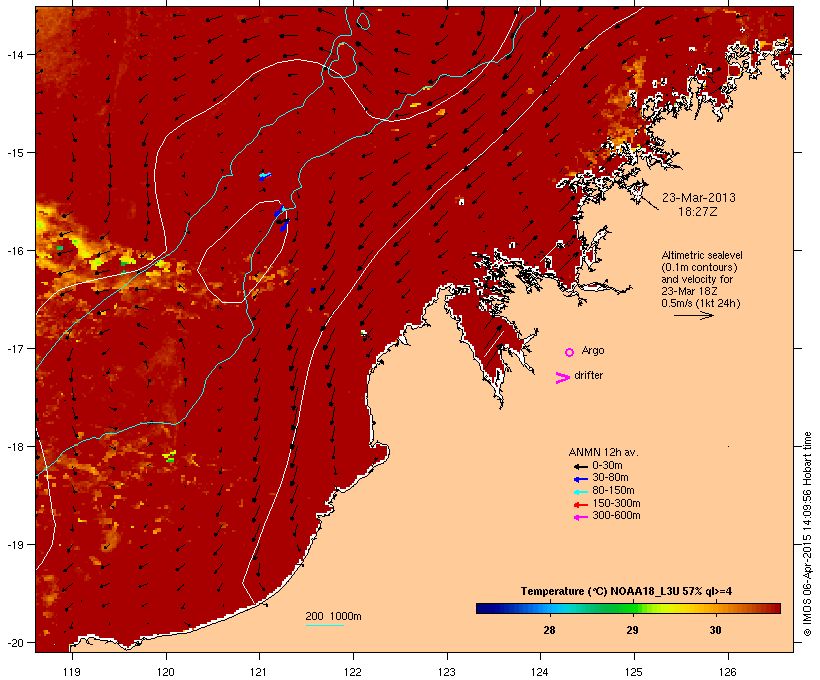Viewport: 820px width, 680px height.
Task: Click the date label 23-Mar-2013
Action: click(699, 198)
